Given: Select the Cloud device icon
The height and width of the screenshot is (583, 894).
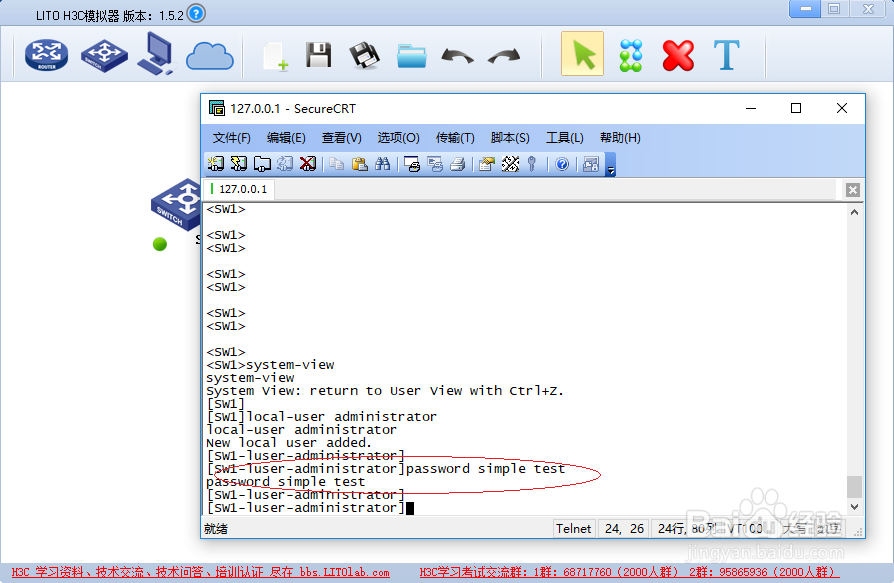Looking at the screenshot, I should [x=209, y=56].
